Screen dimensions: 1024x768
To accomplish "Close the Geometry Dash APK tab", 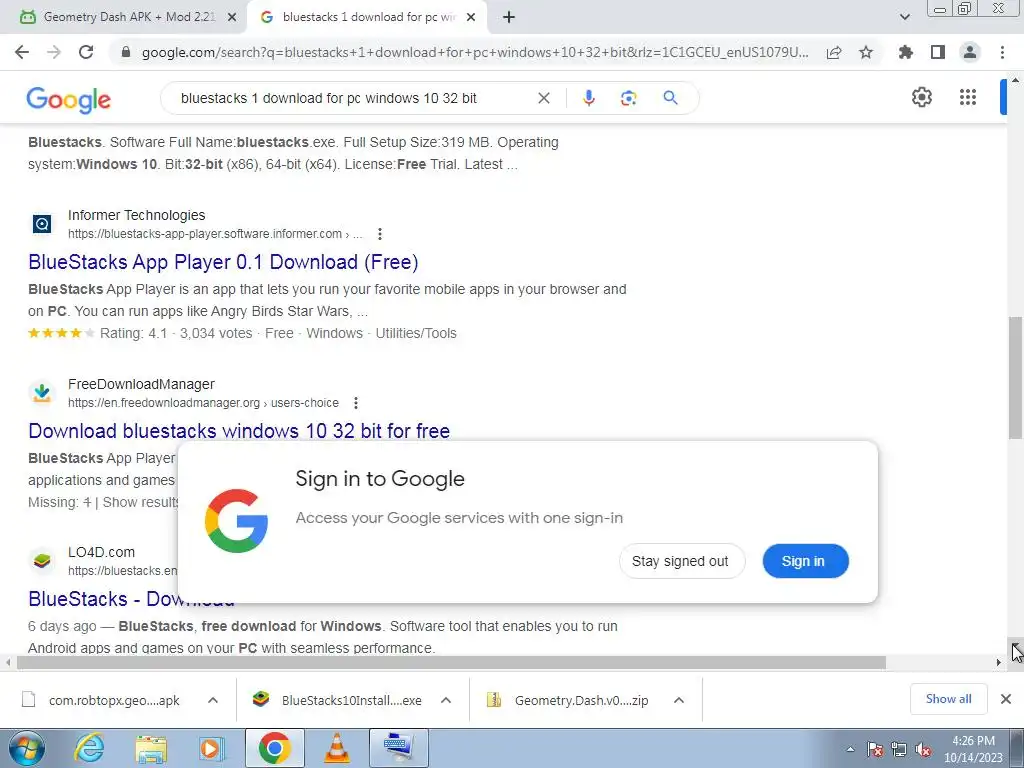I will pos(232,17).
